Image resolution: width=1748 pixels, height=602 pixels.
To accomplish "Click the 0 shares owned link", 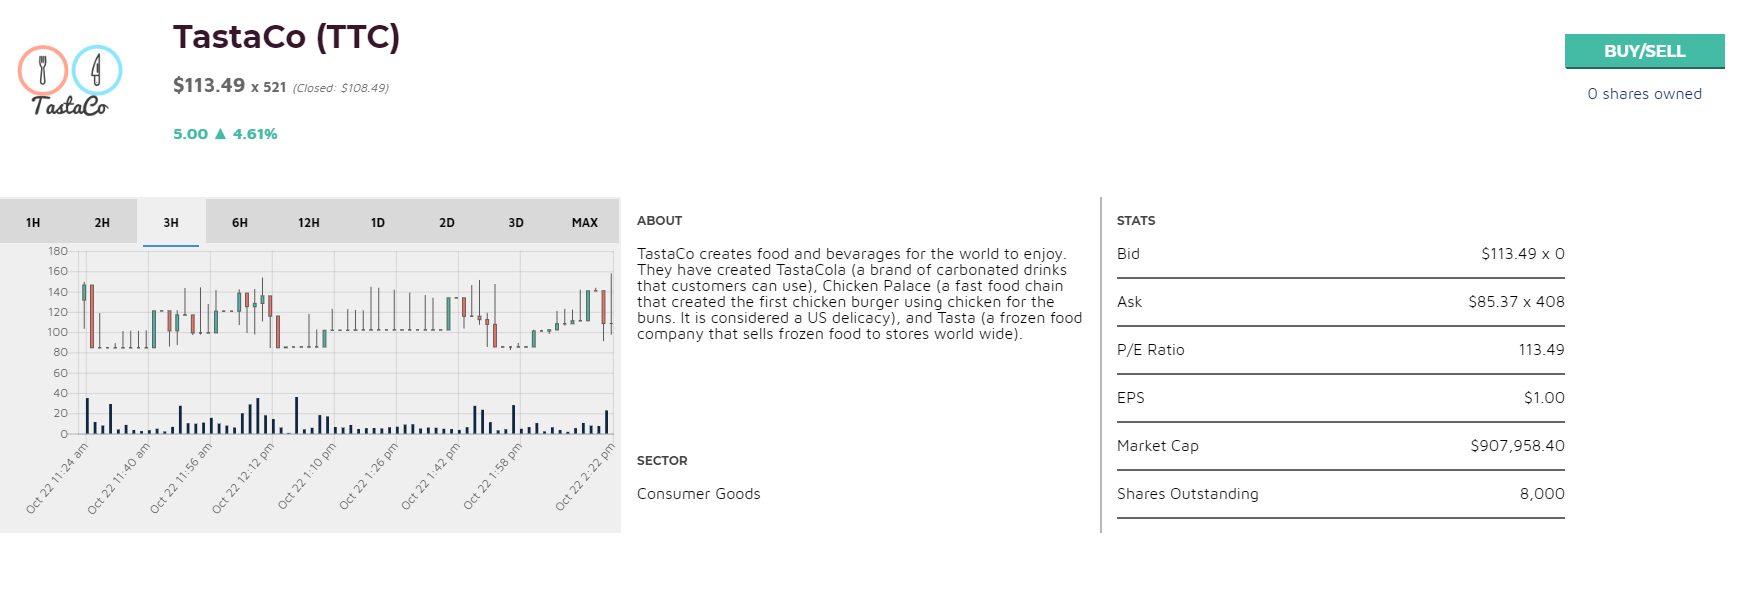I will (x=1644, y=94).
